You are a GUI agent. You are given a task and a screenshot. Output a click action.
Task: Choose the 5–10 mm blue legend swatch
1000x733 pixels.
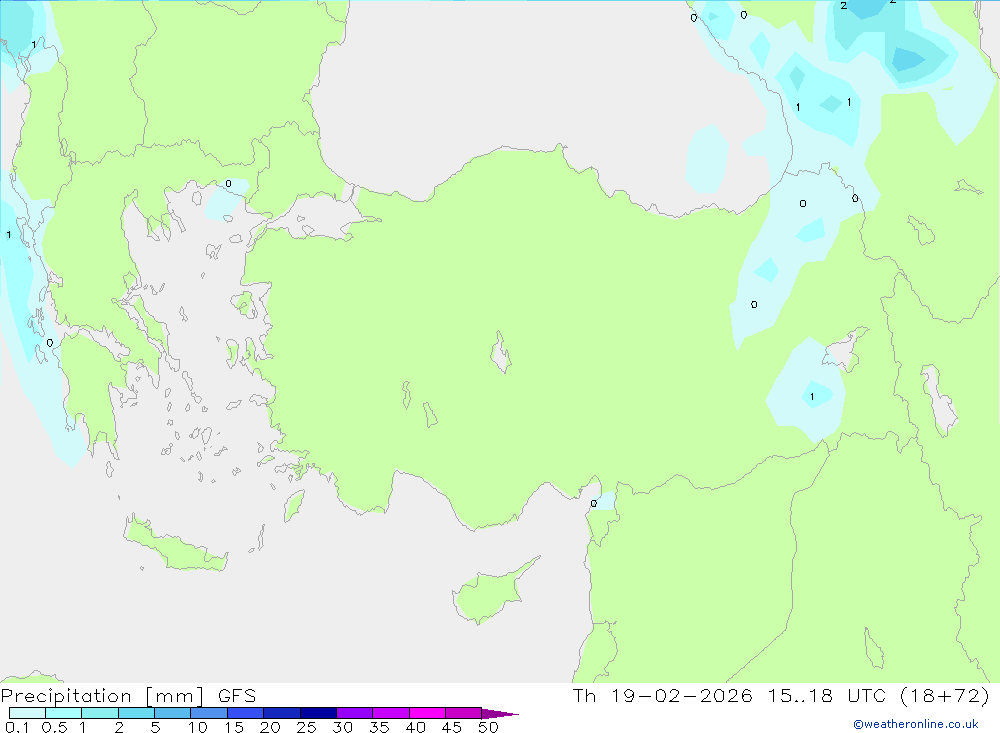[172, 713]
